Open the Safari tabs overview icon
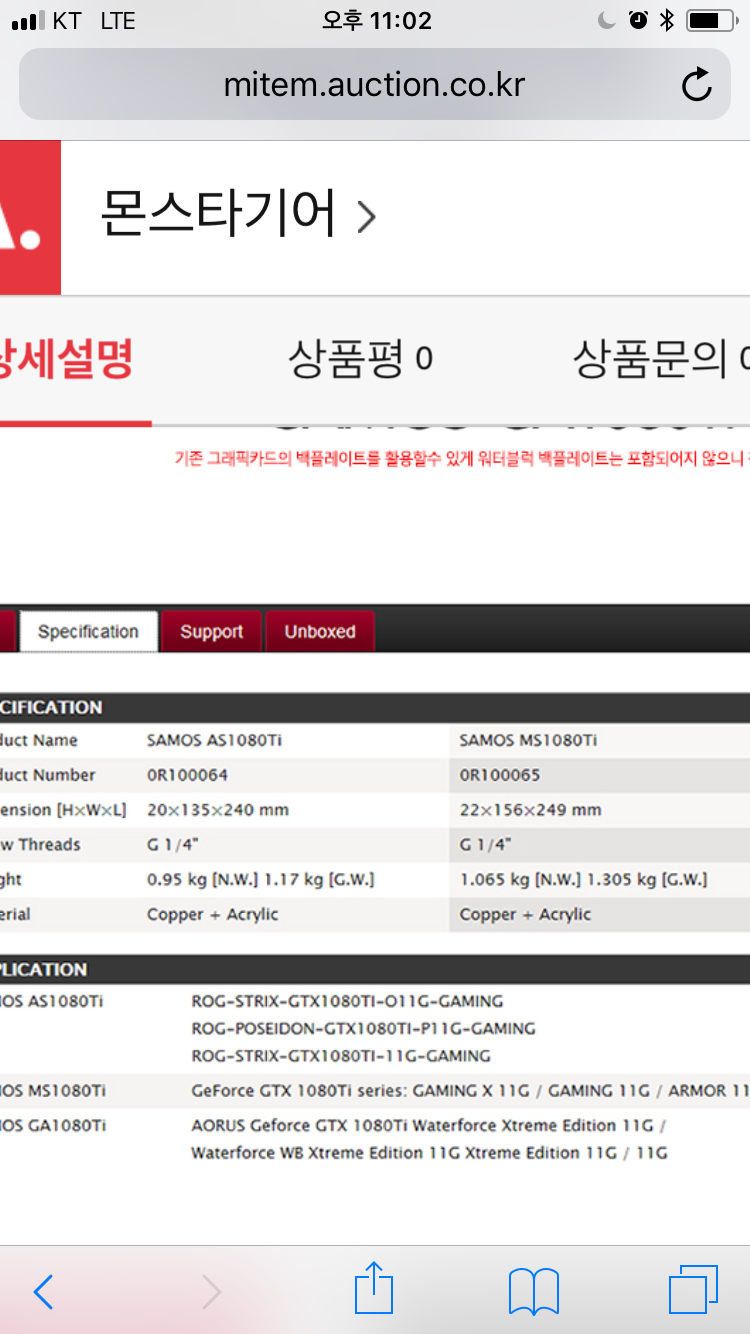 click(x=693, y=1290)
